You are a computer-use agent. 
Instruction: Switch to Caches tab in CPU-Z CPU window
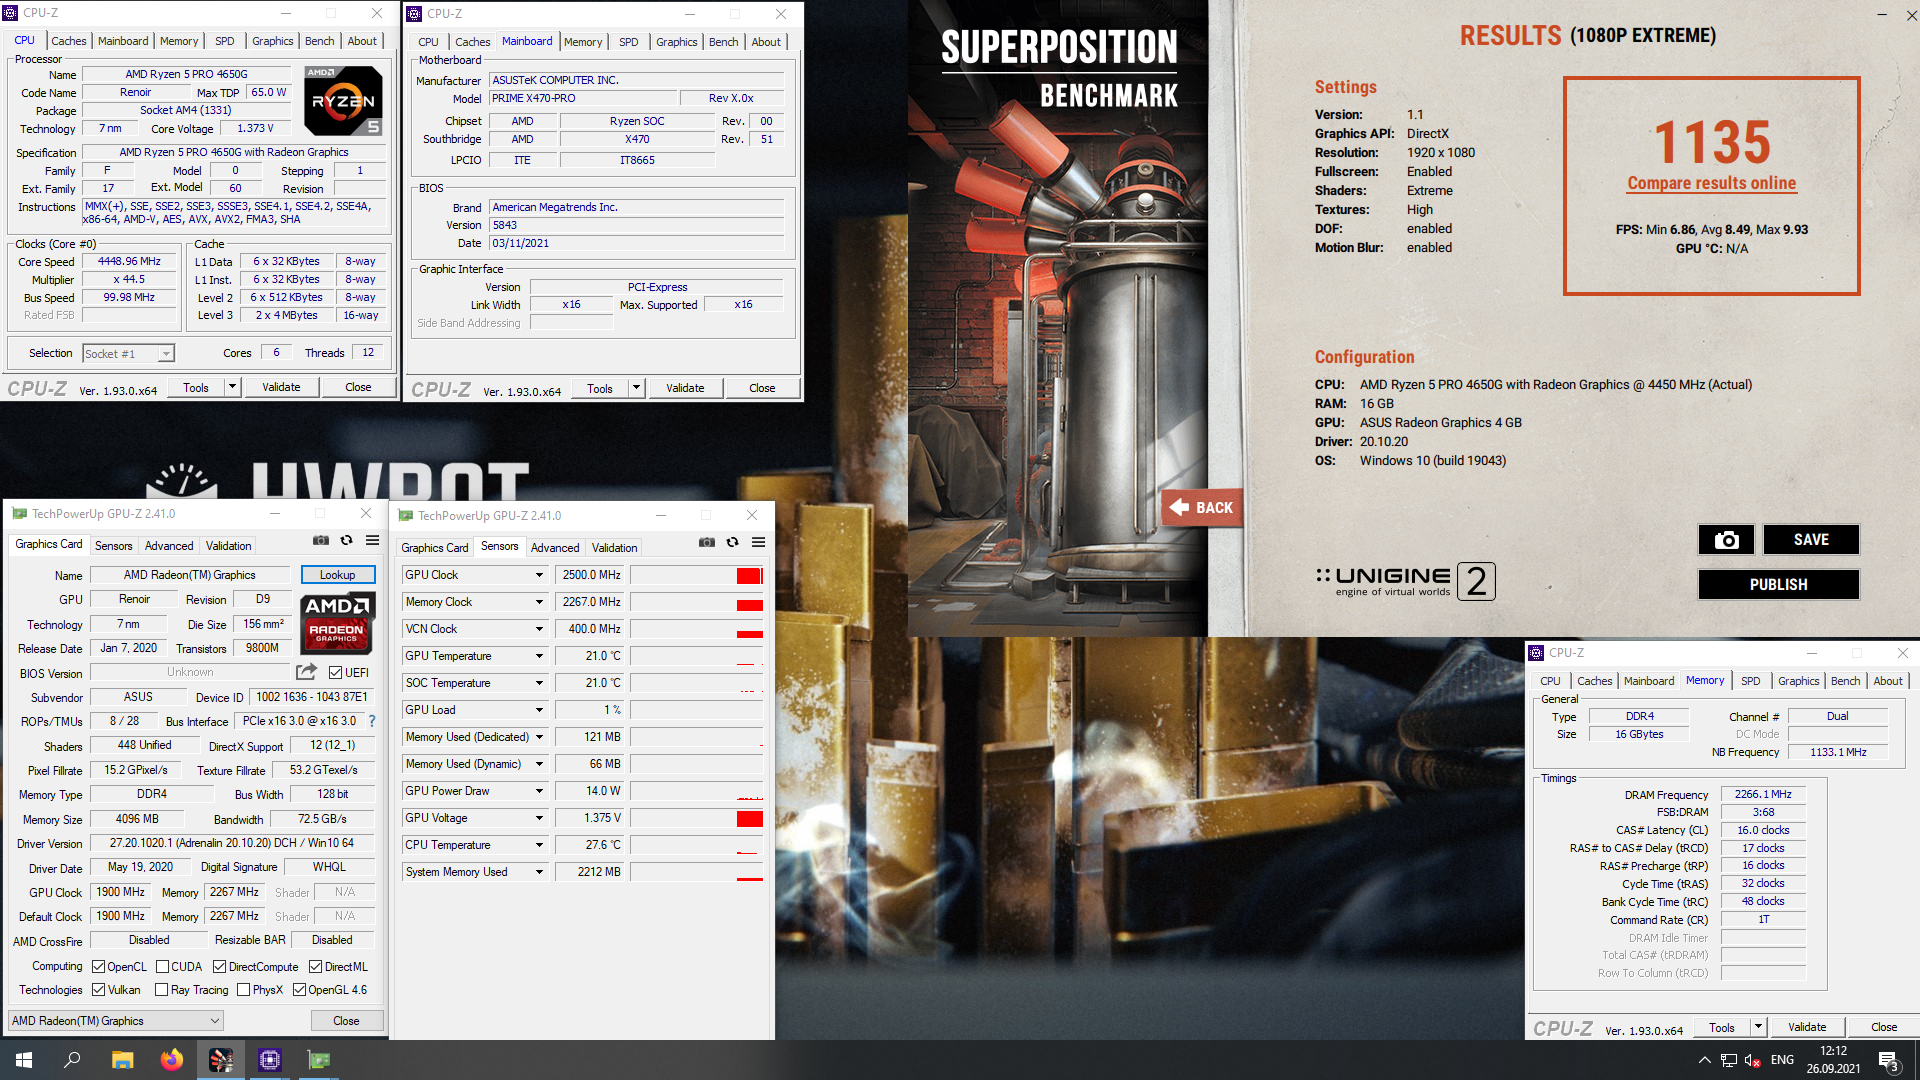[69, 41]
